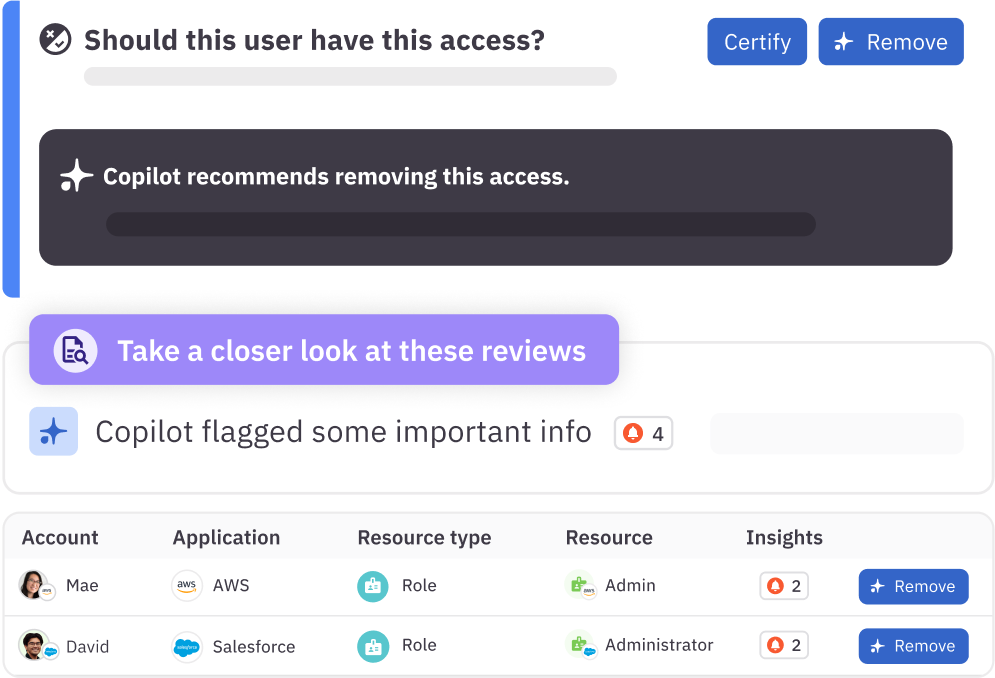Click the Role resource type icon in Mae's row
This screenshot has height=678, width=995.
[371, 585]
